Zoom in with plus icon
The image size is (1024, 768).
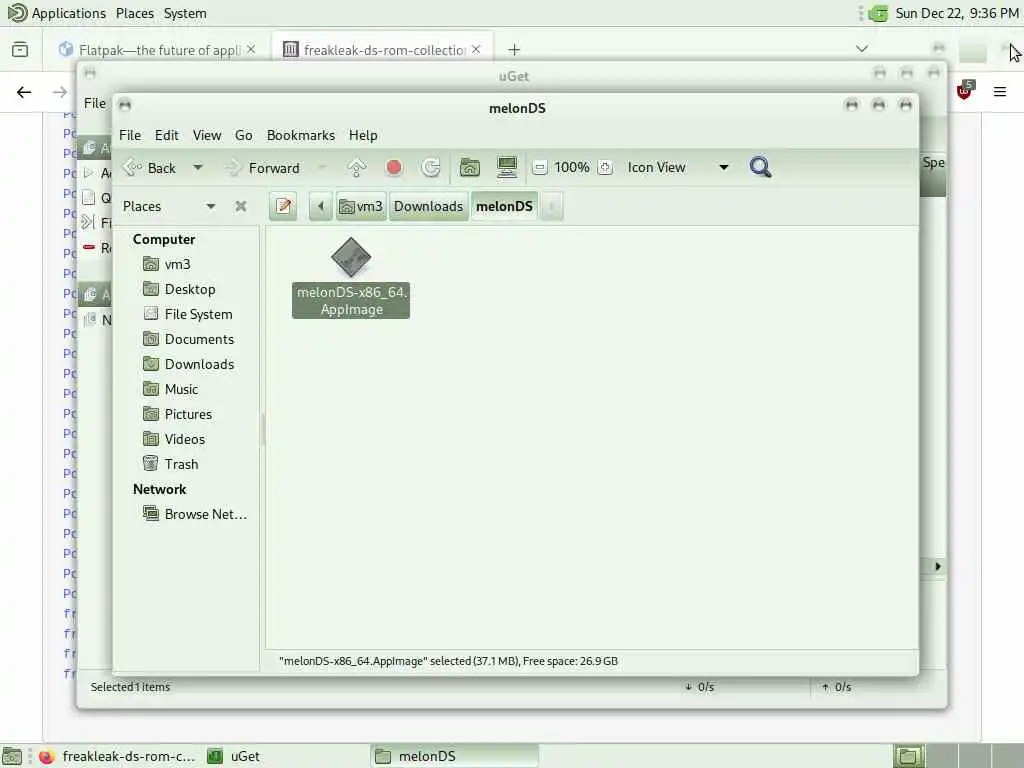tap(605, 168)
